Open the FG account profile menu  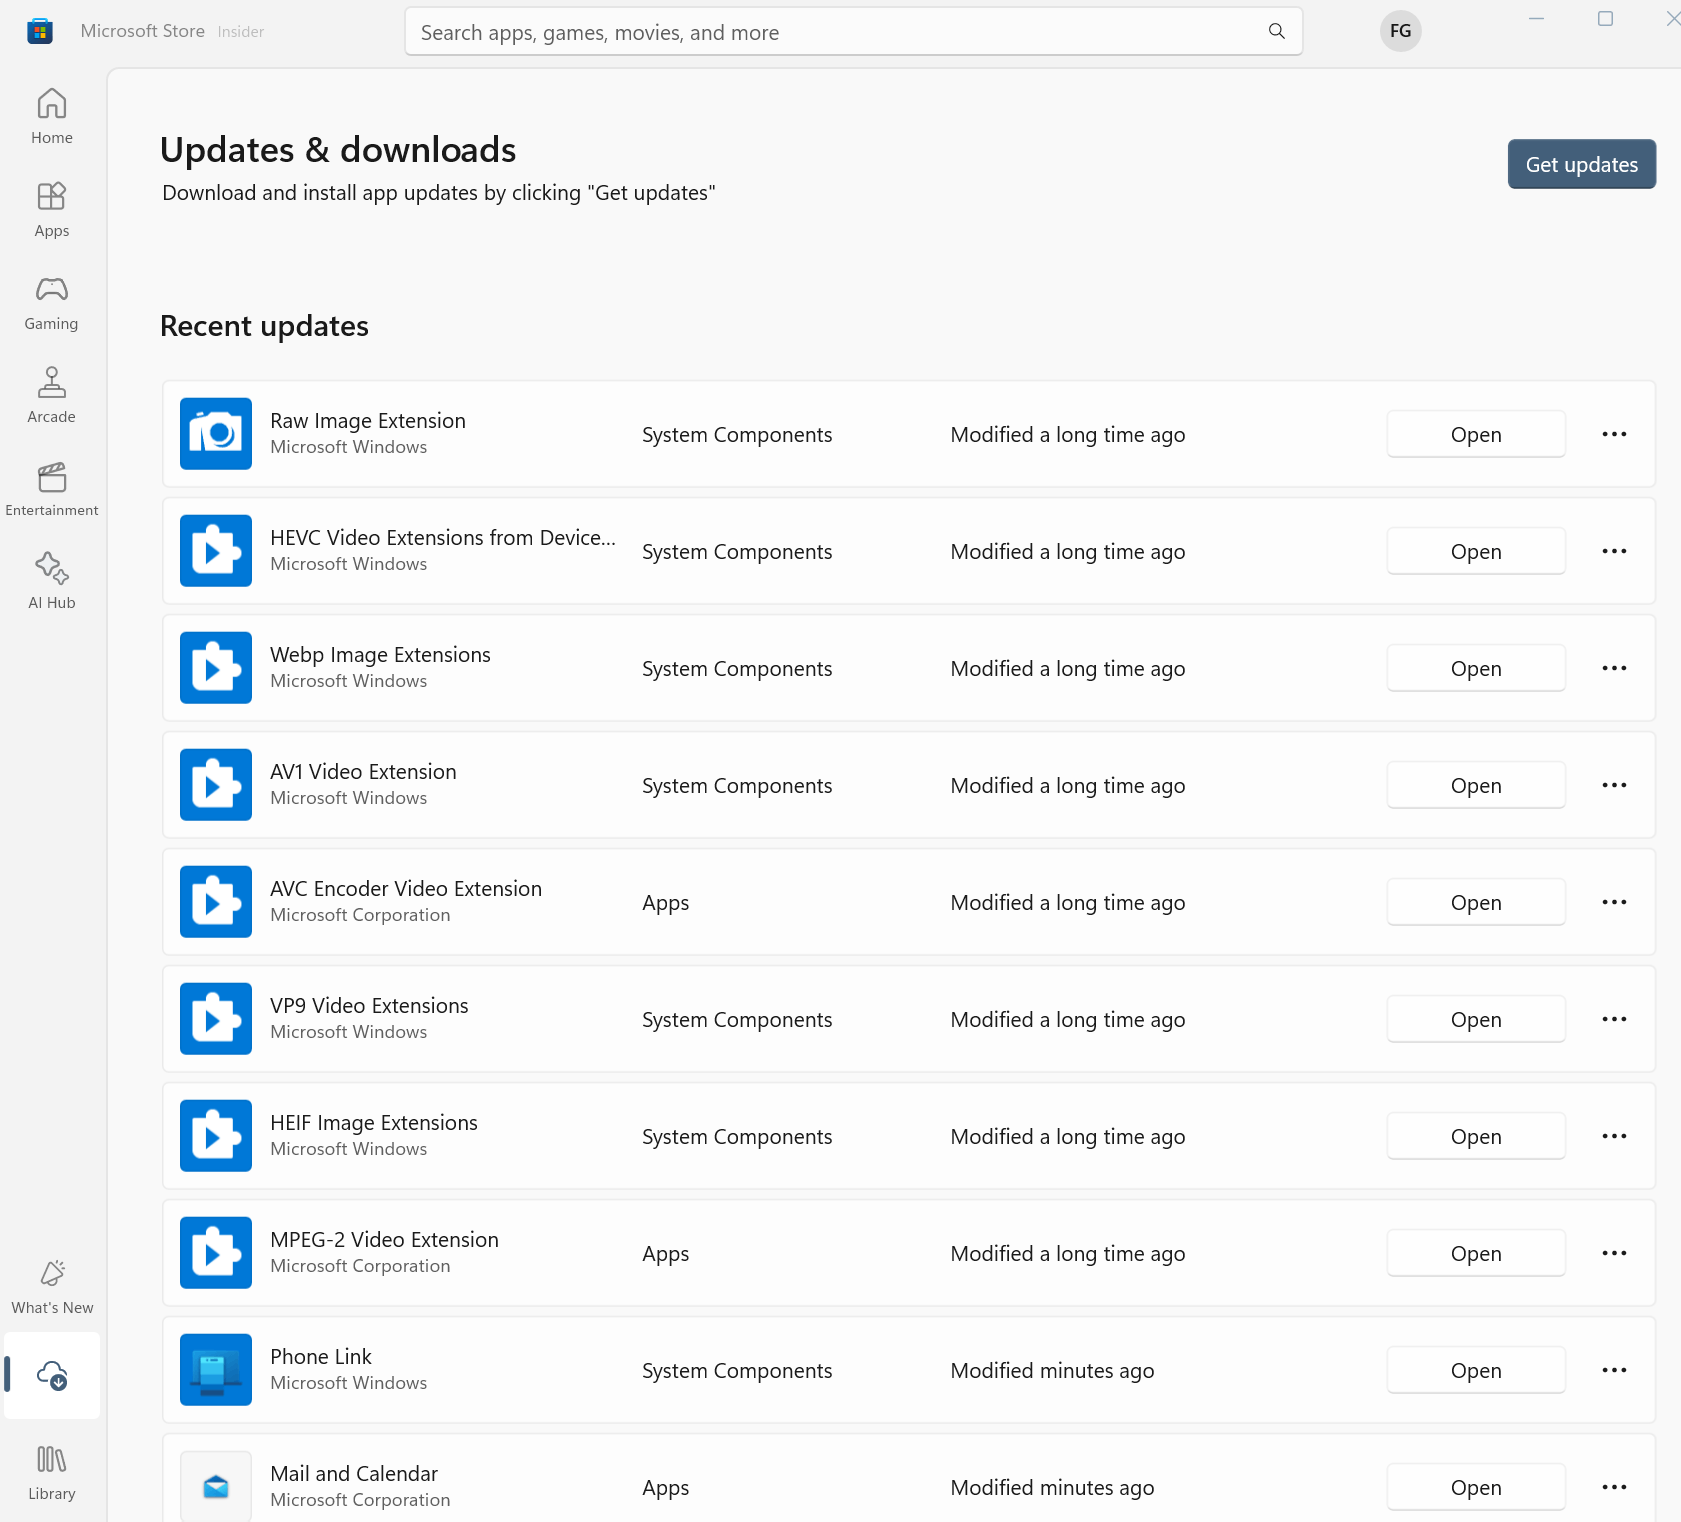click(x=1400, y=31)
